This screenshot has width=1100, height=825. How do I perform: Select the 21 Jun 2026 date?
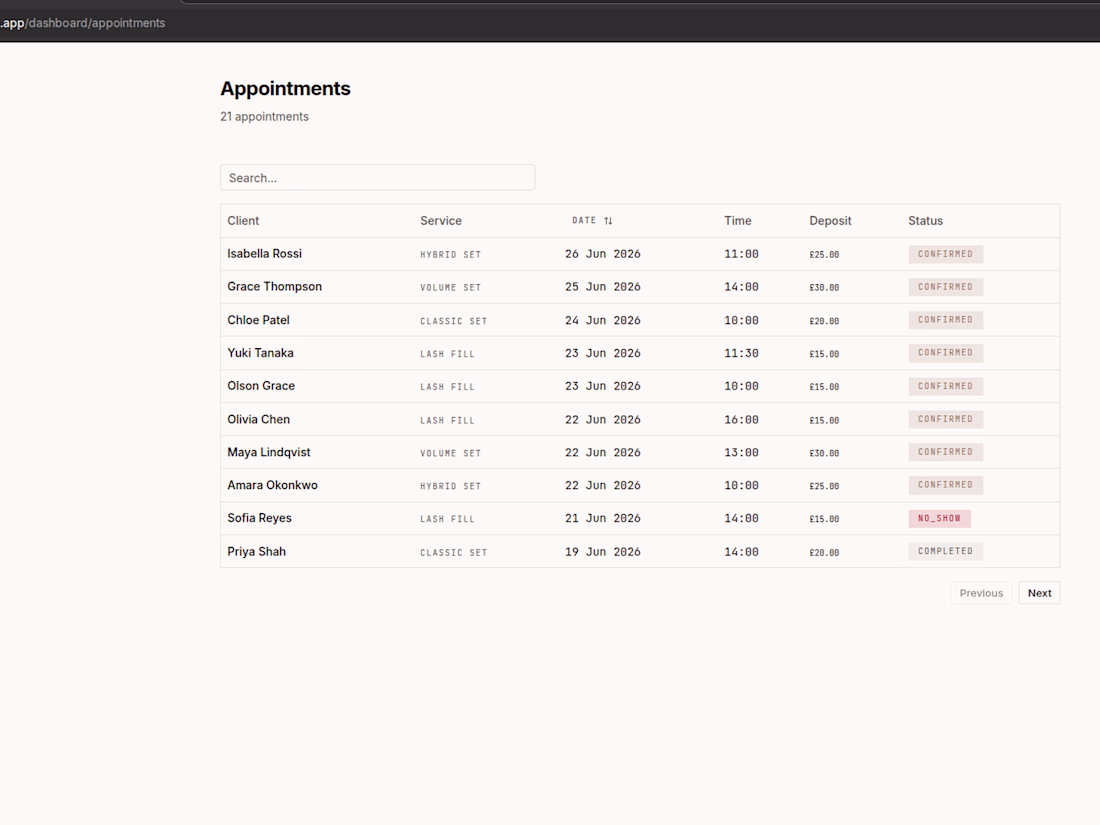tap(603, 518)
